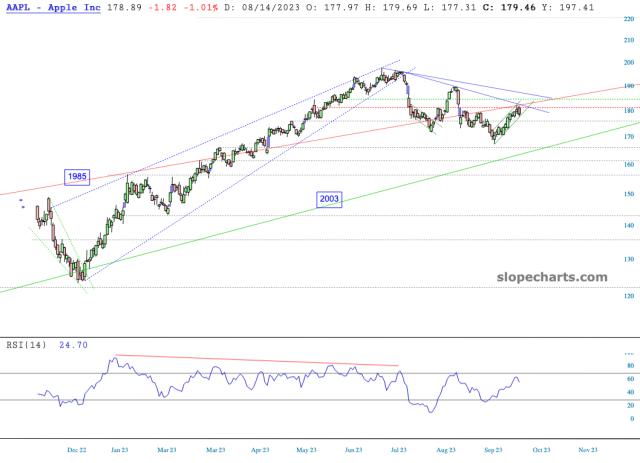The width and height of the screenshot is (640, 463).
Task: Click the Jun 23 date label
Action: (353, 450)
